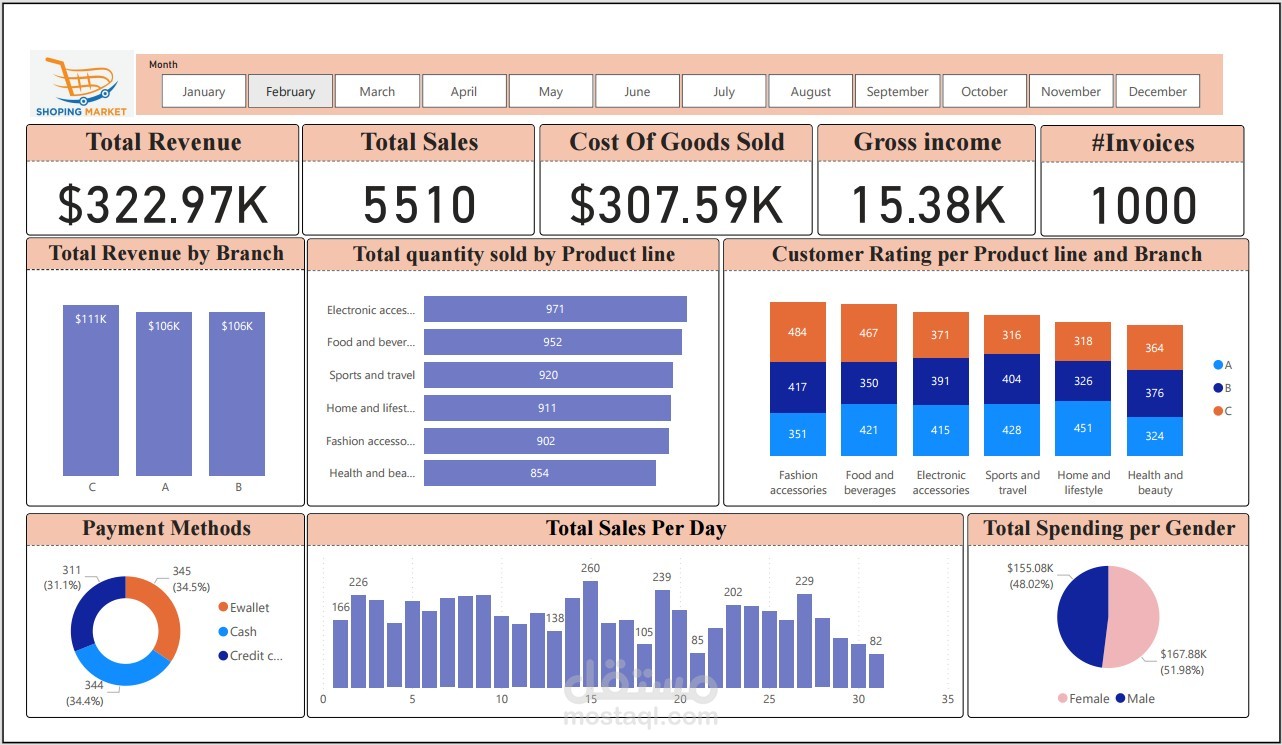Open the "Electronic acces..." truncated axis label
The height and width of the screenshot is (745, 1282).
(x=370, y=309)
